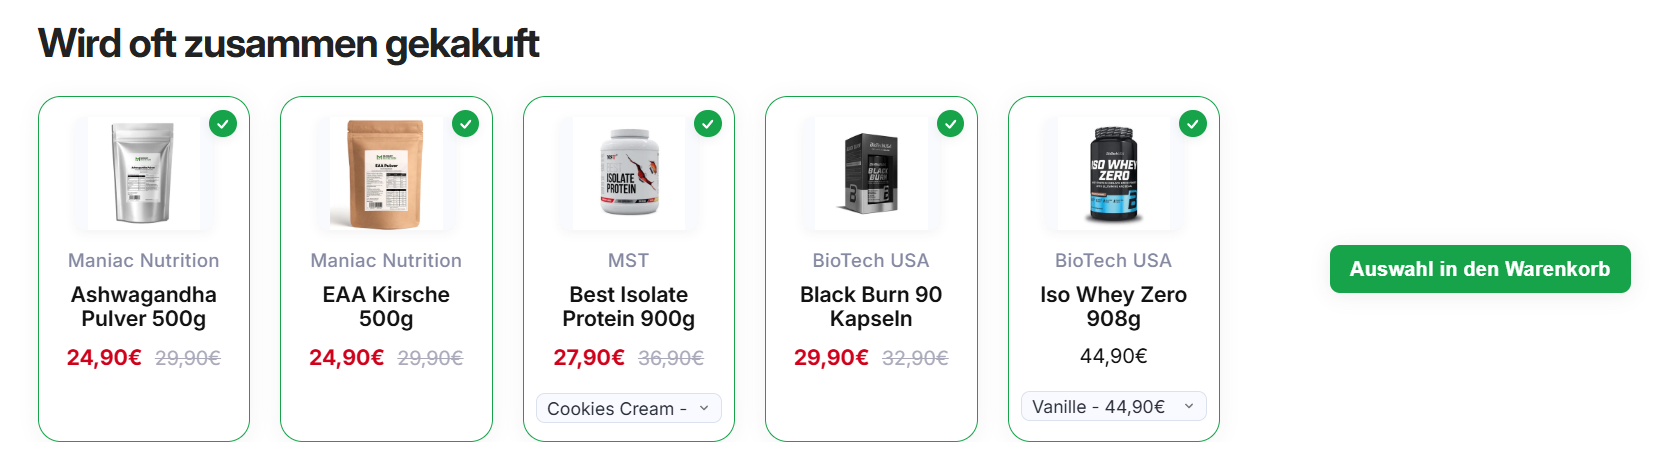Click MST brand name

click(x=628, y=260)
